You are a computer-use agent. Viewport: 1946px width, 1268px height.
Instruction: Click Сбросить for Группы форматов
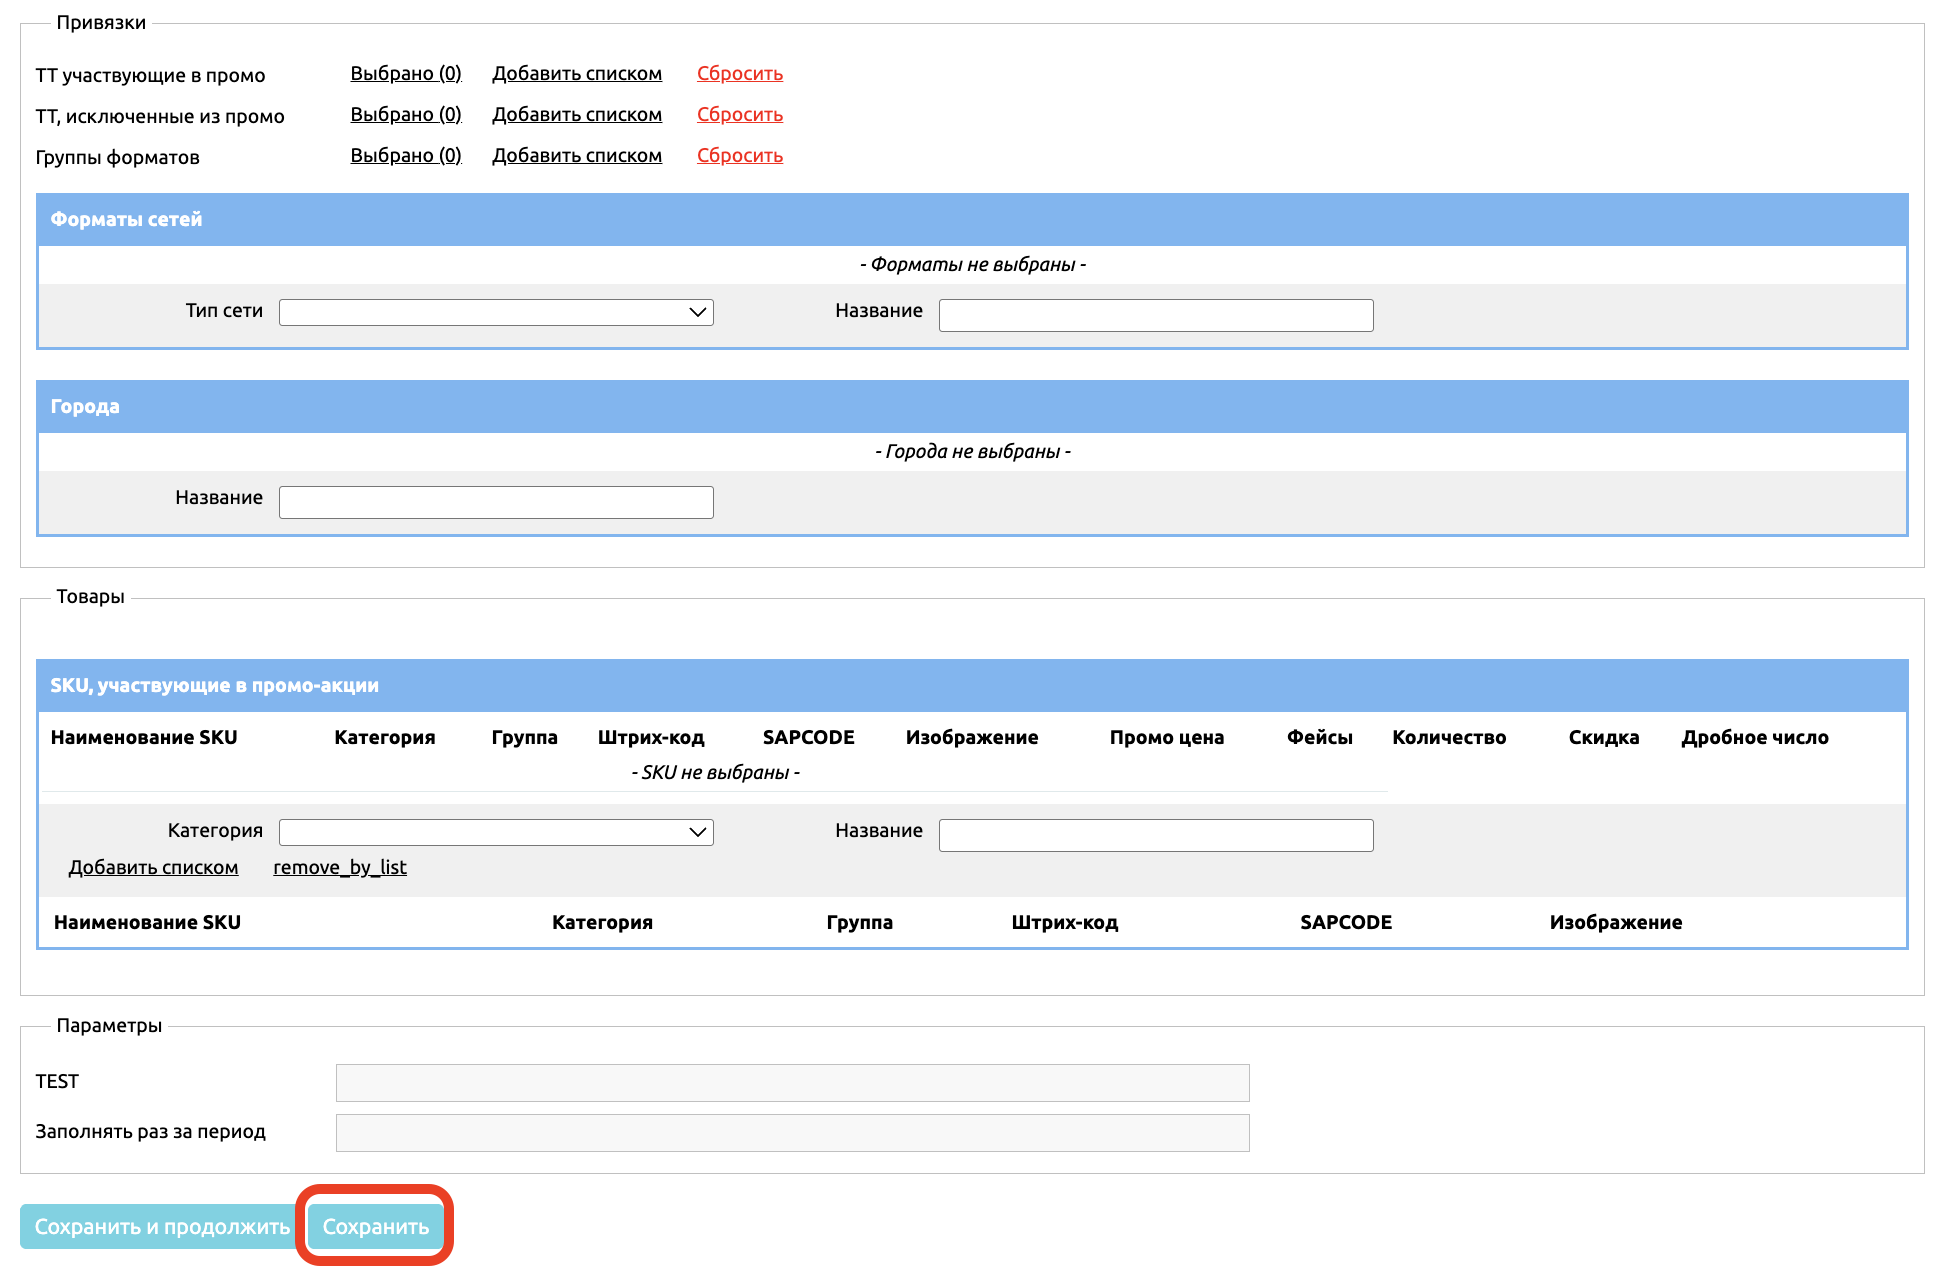coord(739,156)
